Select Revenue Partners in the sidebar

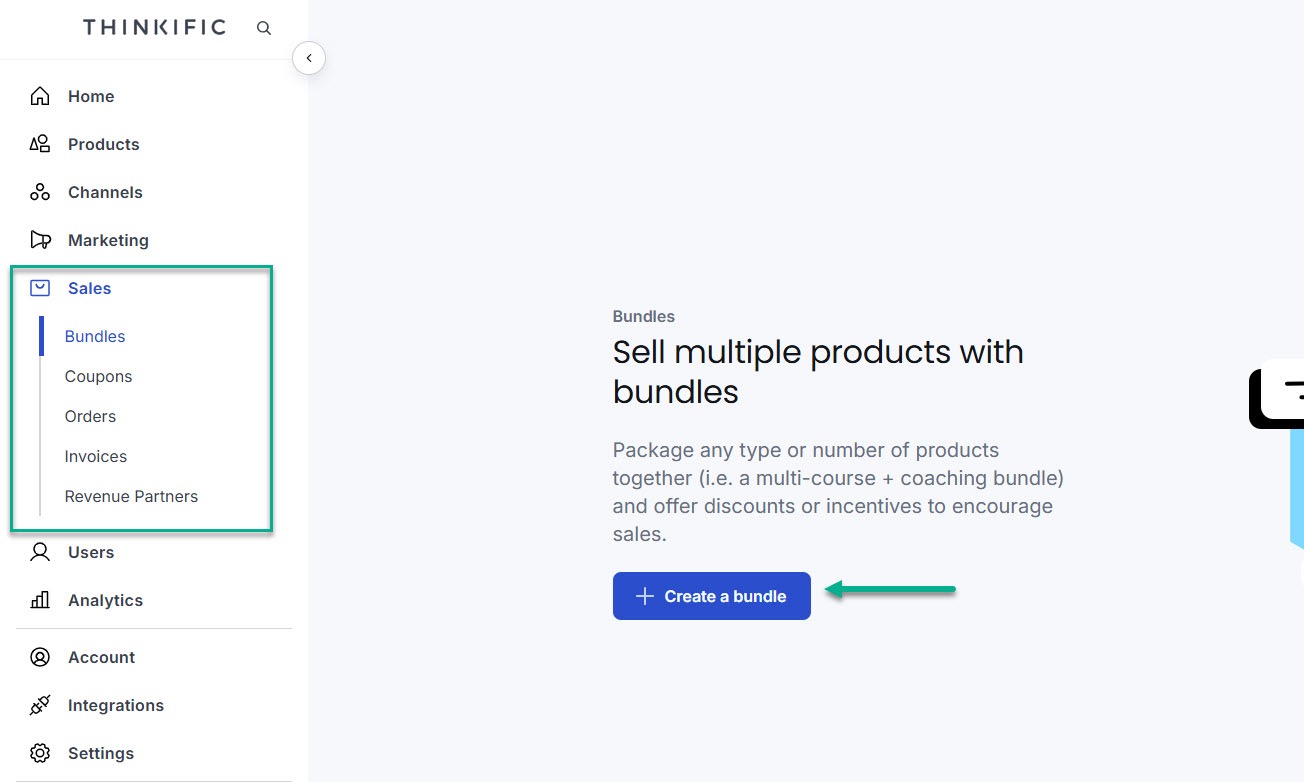(131, 496)
